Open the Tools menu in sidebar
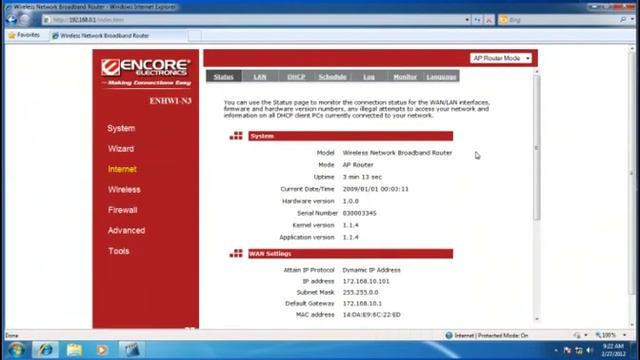Viewport: 640px width, 360px height. [x=119, y=251]
